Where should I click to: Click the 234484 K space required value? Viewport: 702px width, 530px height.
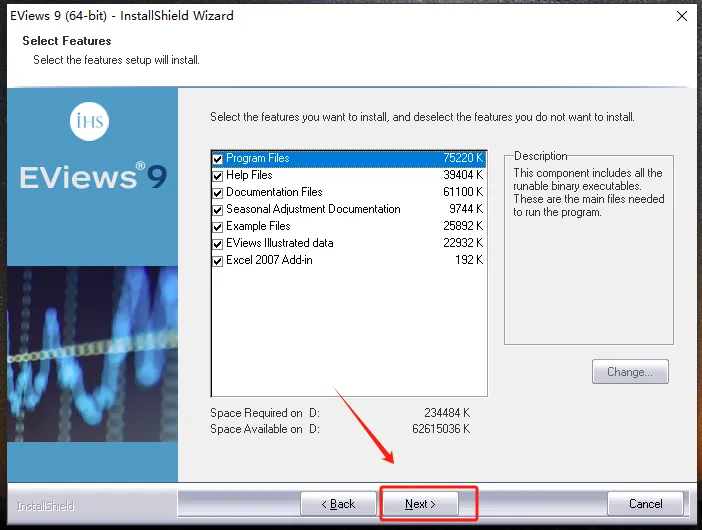447,413
